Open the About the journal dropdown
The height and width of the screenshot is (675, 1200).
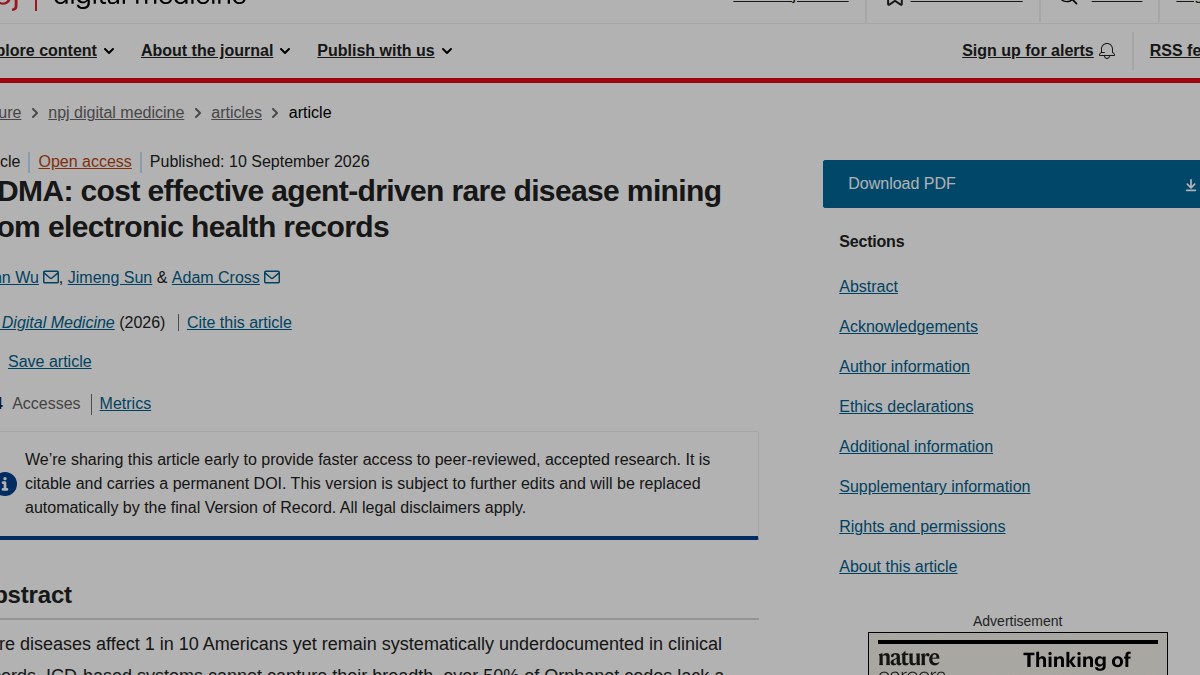[x=216, y=51]
